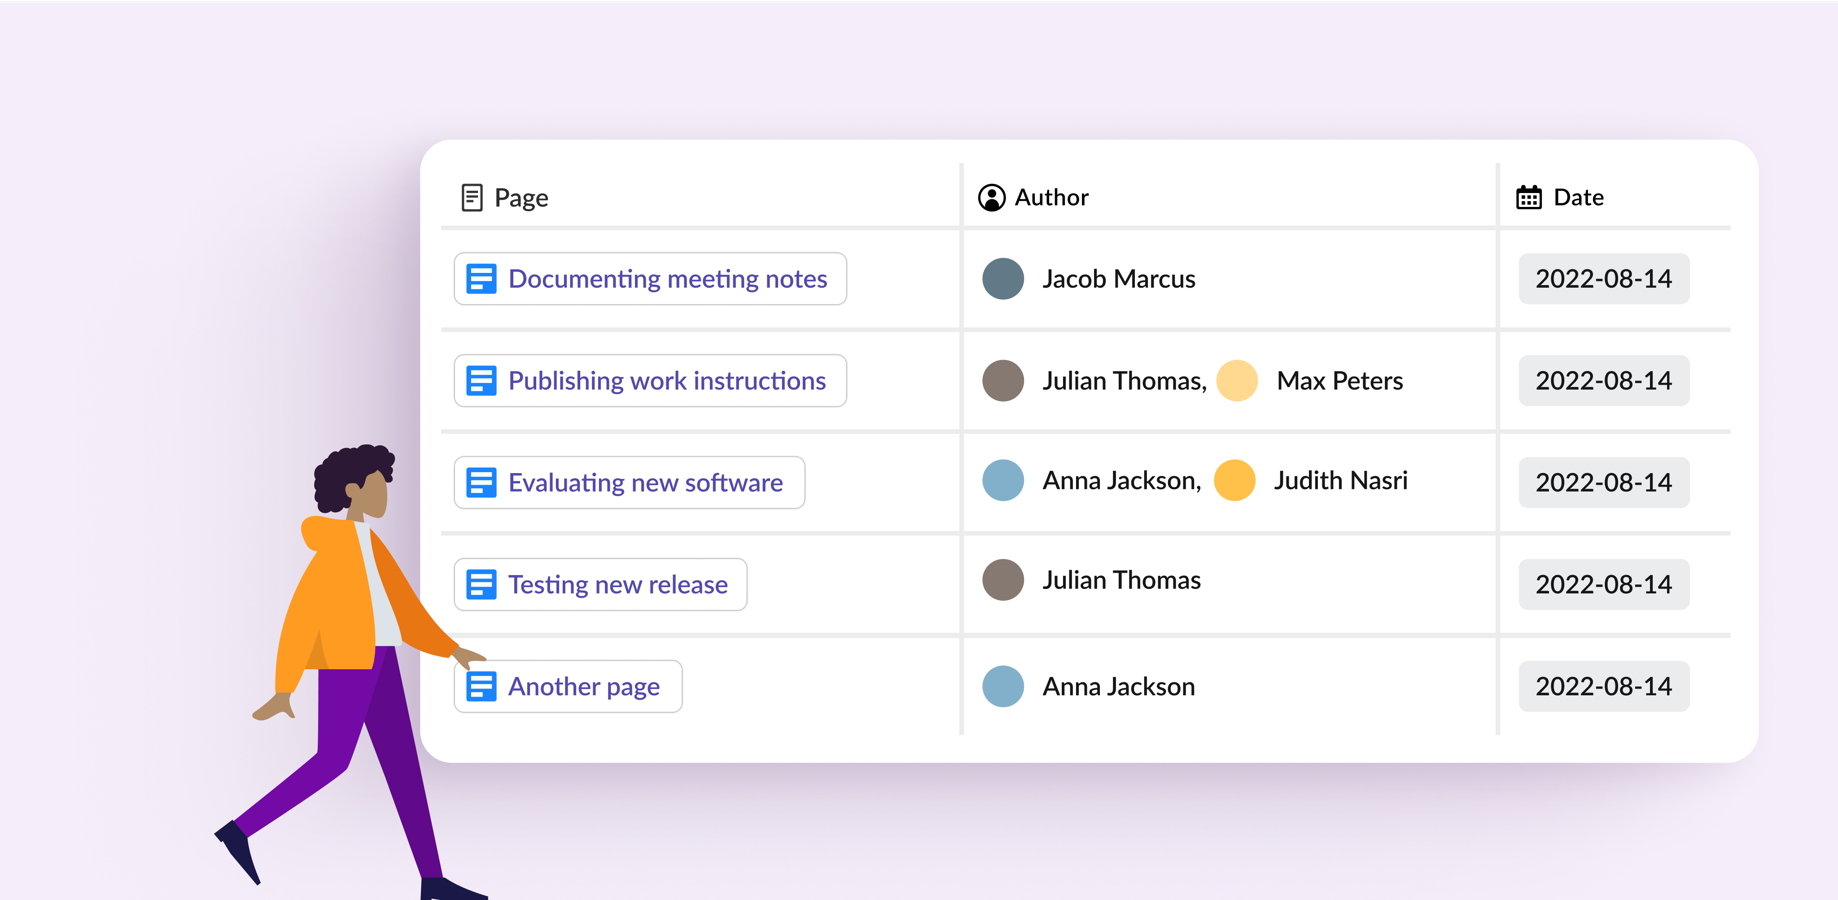The image size is (1838, 900).
Task: Select Julian Thomas in the Testing row
Action: coord(1121,580)
